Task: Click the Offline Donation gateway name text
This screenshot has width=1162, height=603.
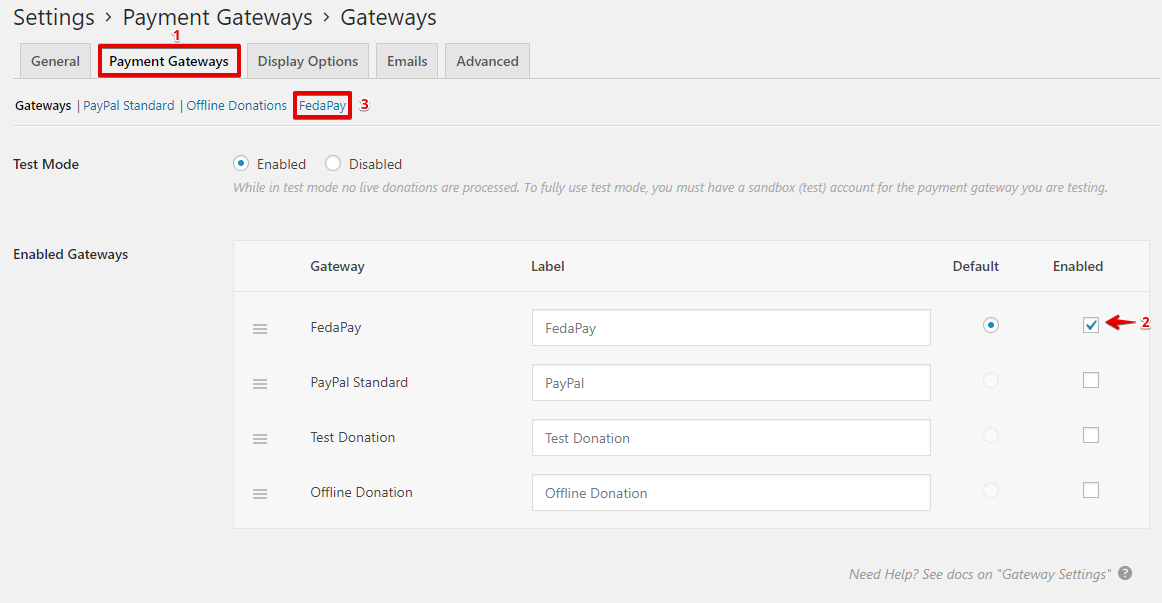Action: (x=361, y=492)
